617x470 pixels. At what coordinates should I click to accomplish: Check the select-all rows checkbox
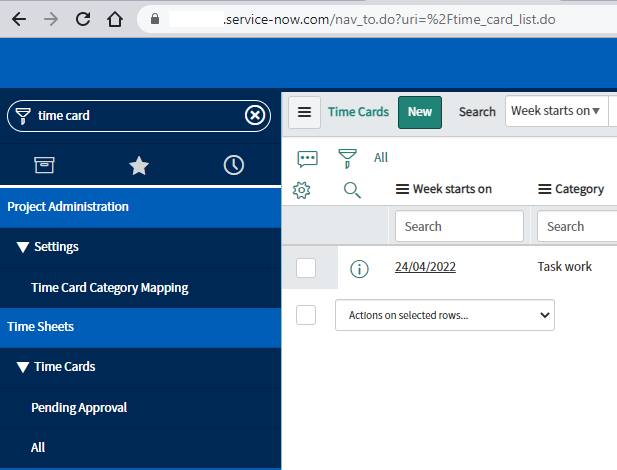point(306,315)
